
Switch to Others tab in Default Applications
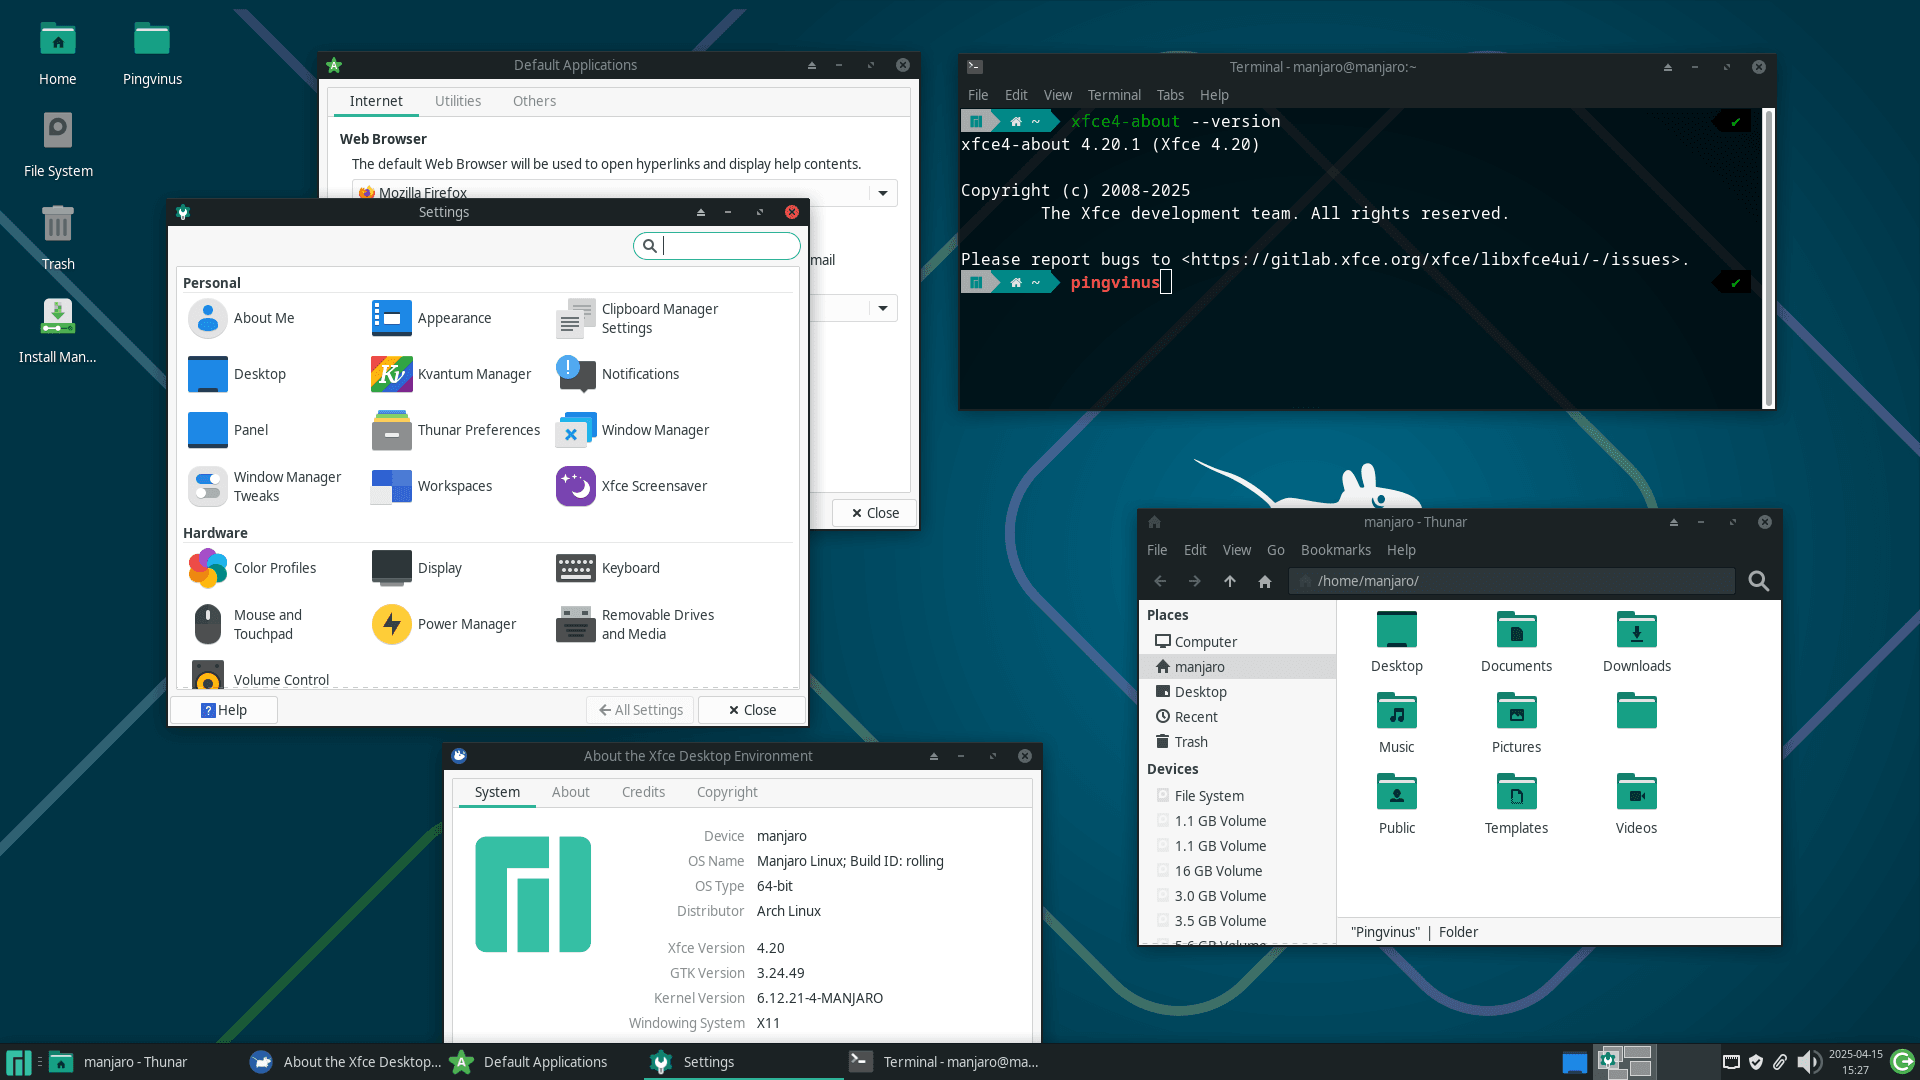pos(534,101)
